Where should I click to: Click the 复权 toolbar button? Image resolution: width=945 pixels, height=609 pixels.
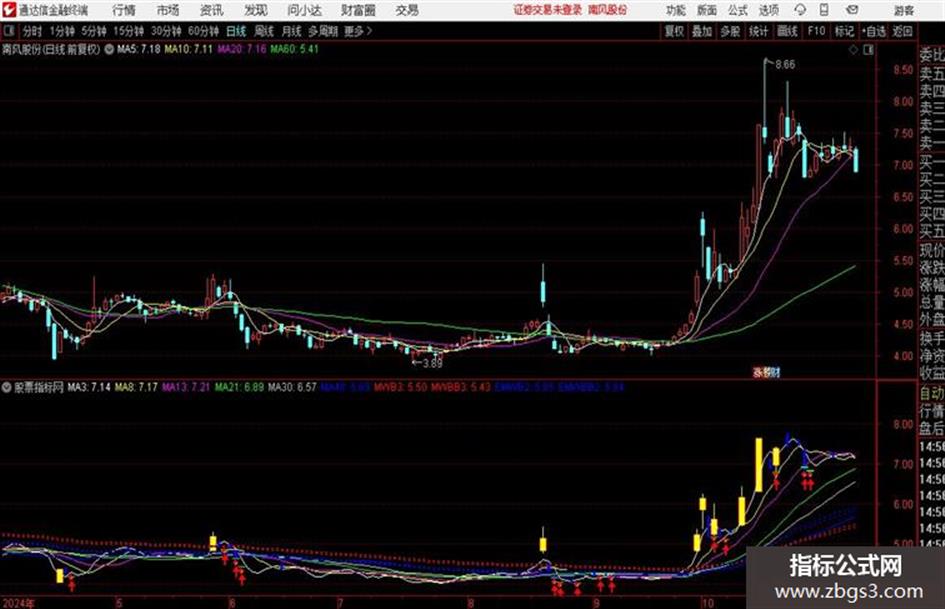674,31
